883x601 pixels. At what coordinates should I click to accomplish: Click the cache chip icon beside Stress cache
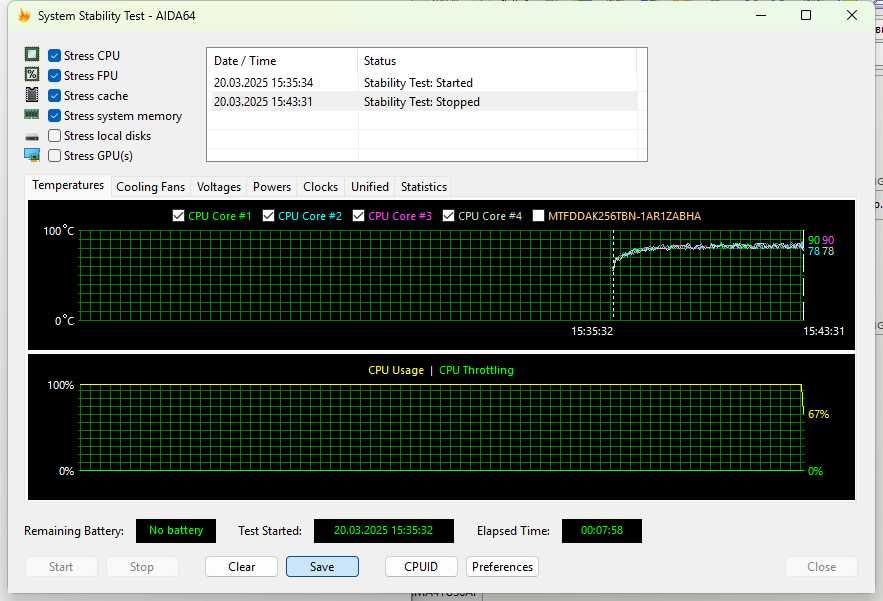(x=32, y=95)
